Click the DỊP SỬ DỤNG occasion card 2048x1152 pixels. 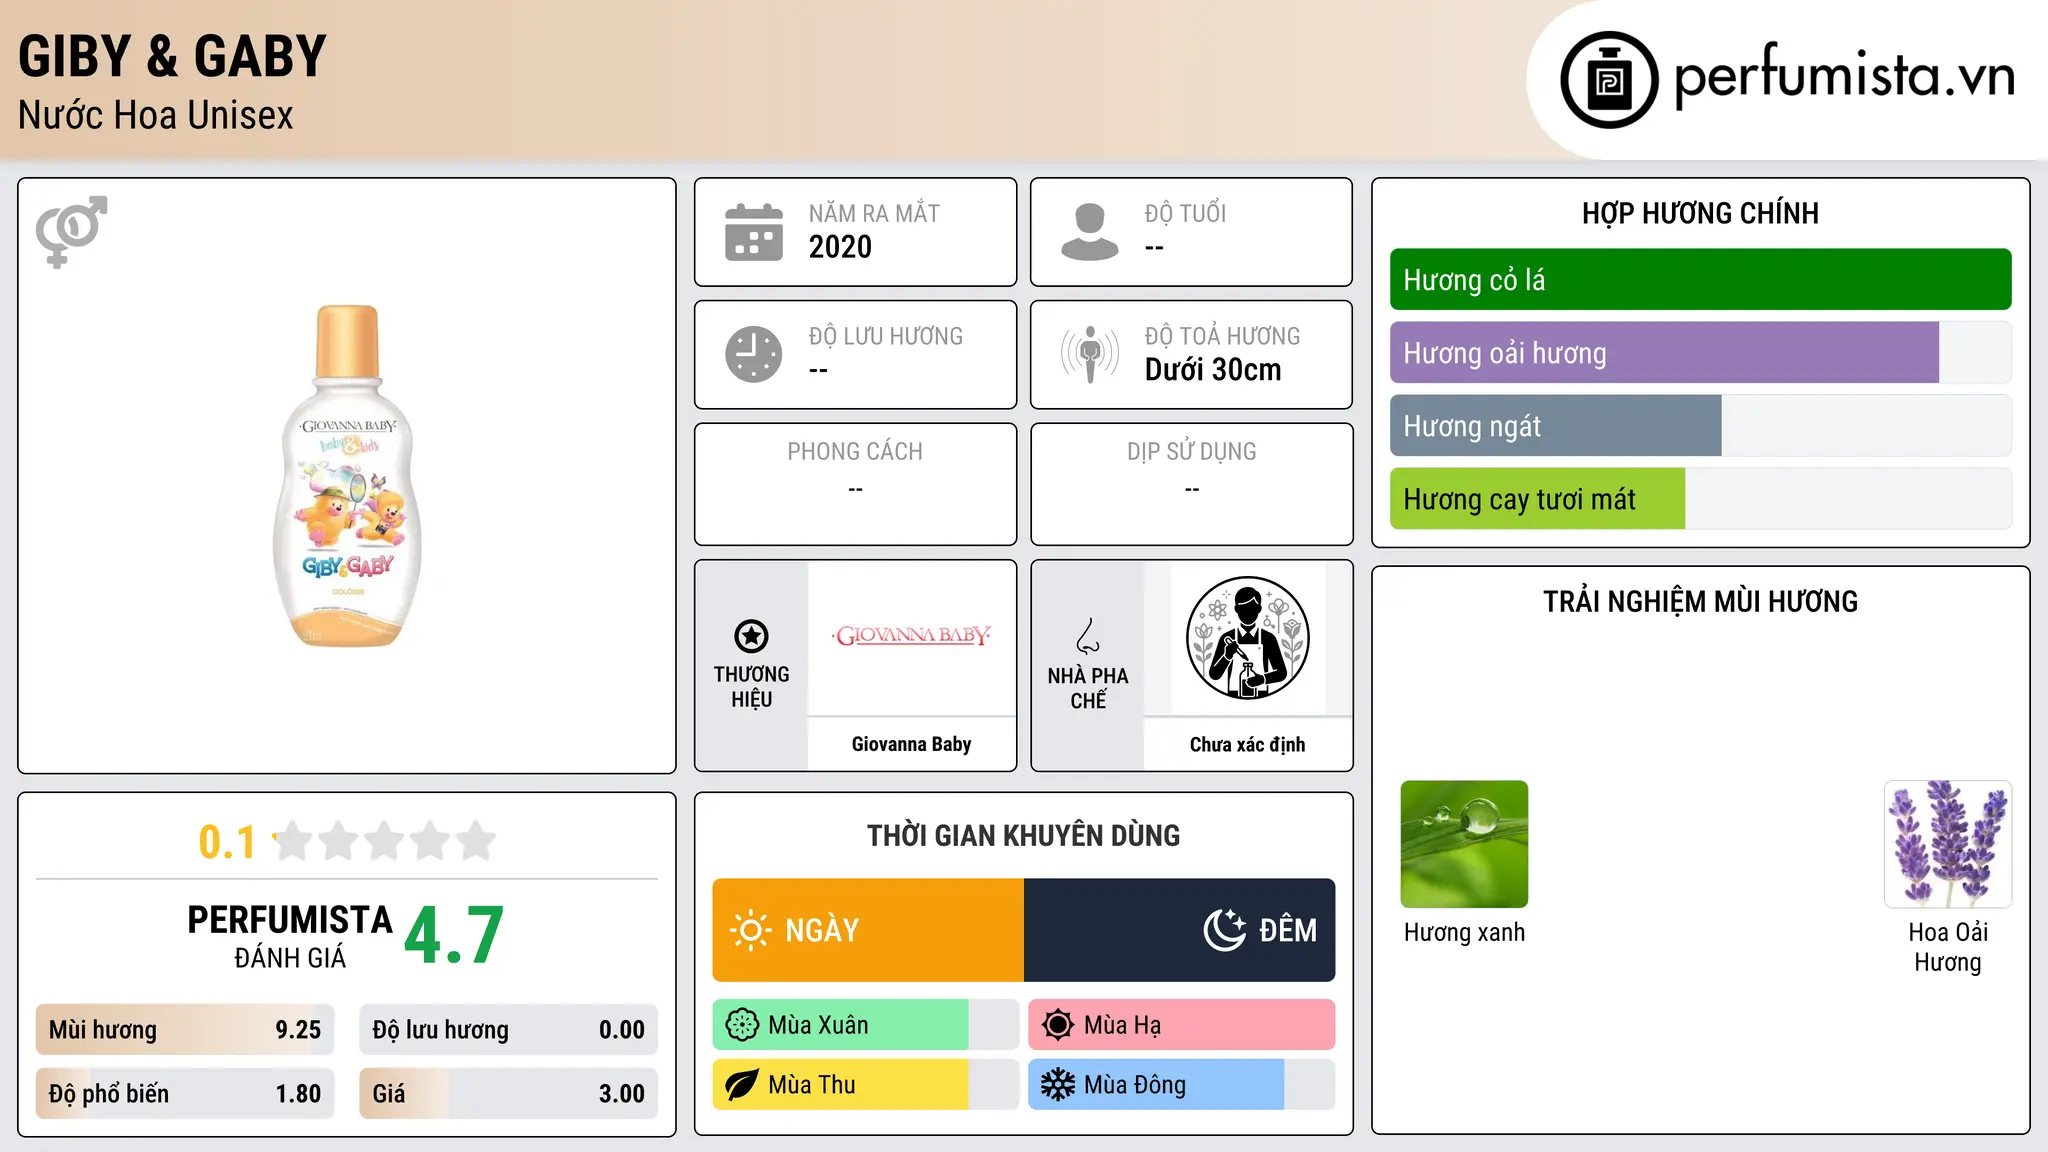coord(1191,484)
